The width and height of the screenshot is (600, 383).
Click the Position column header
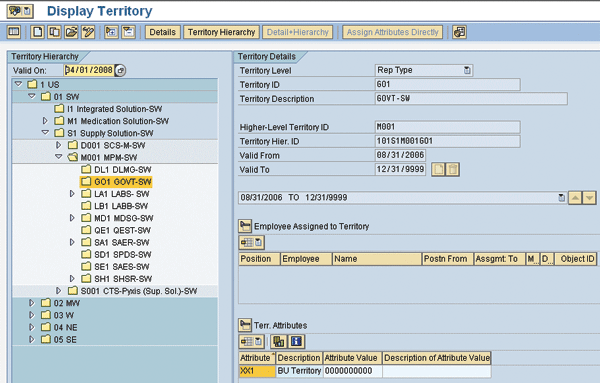259,259
